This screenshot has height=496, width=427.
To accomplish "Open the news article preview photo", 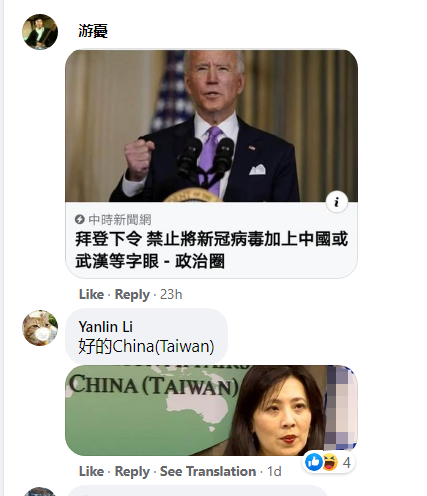I will point(211,126).
